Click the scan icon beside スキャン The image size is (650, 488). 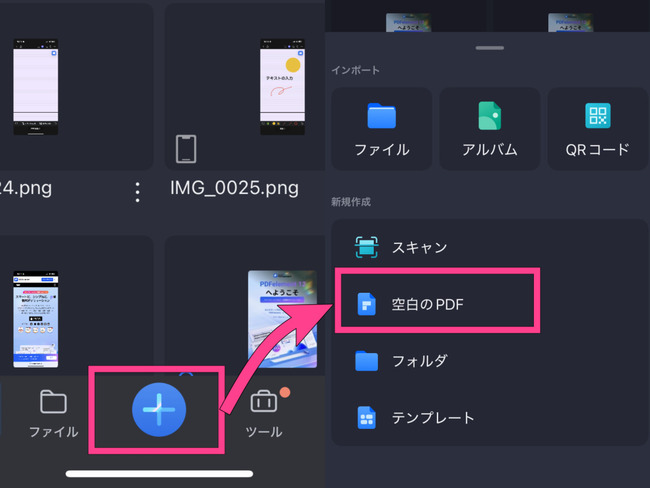click(366, 247)
